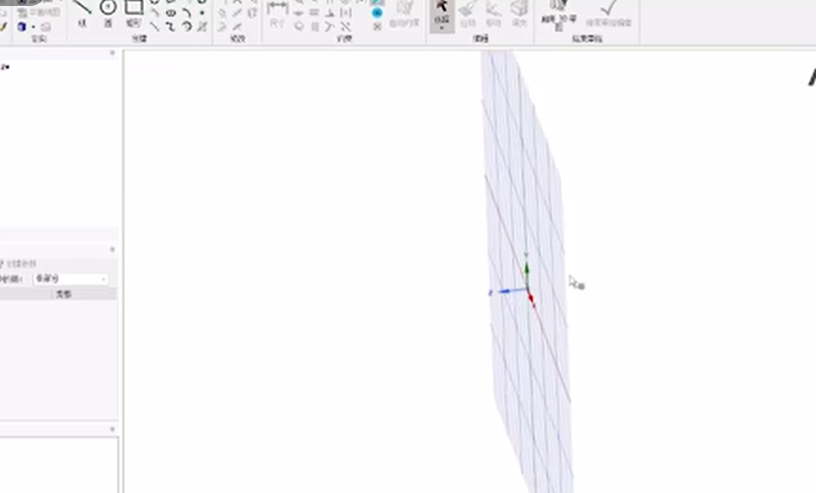Click the sketch plane icon left of checkmark
Image resolution: width=816 pixels, height=493 pixels.
(553, 8)
